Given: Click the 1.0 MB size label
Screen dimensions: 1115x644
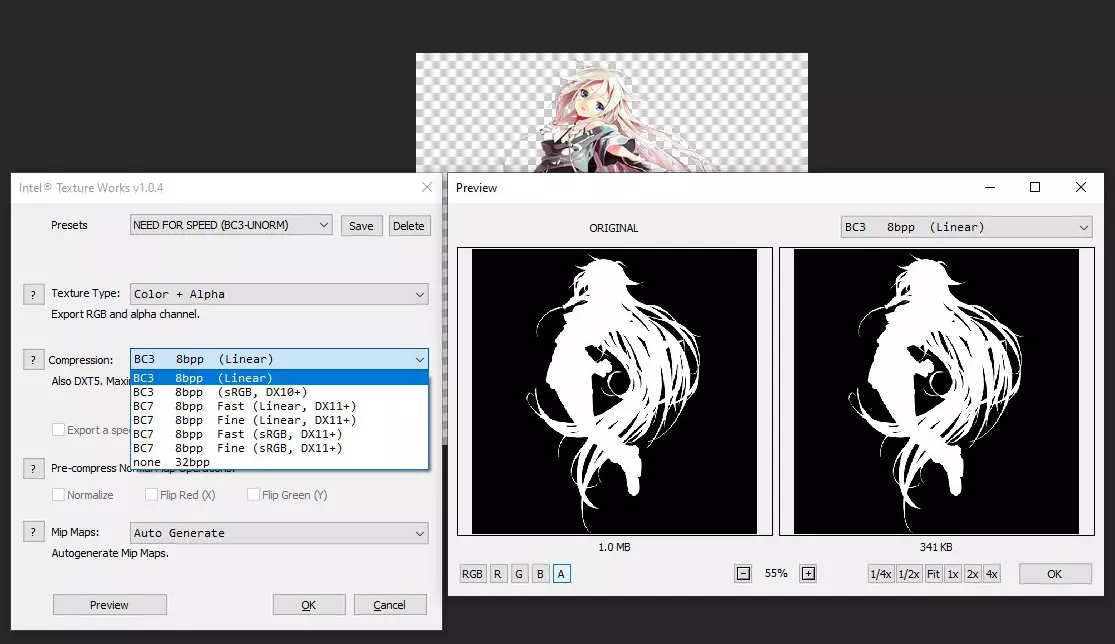Looking at the screenshot, I should [614, 547].
